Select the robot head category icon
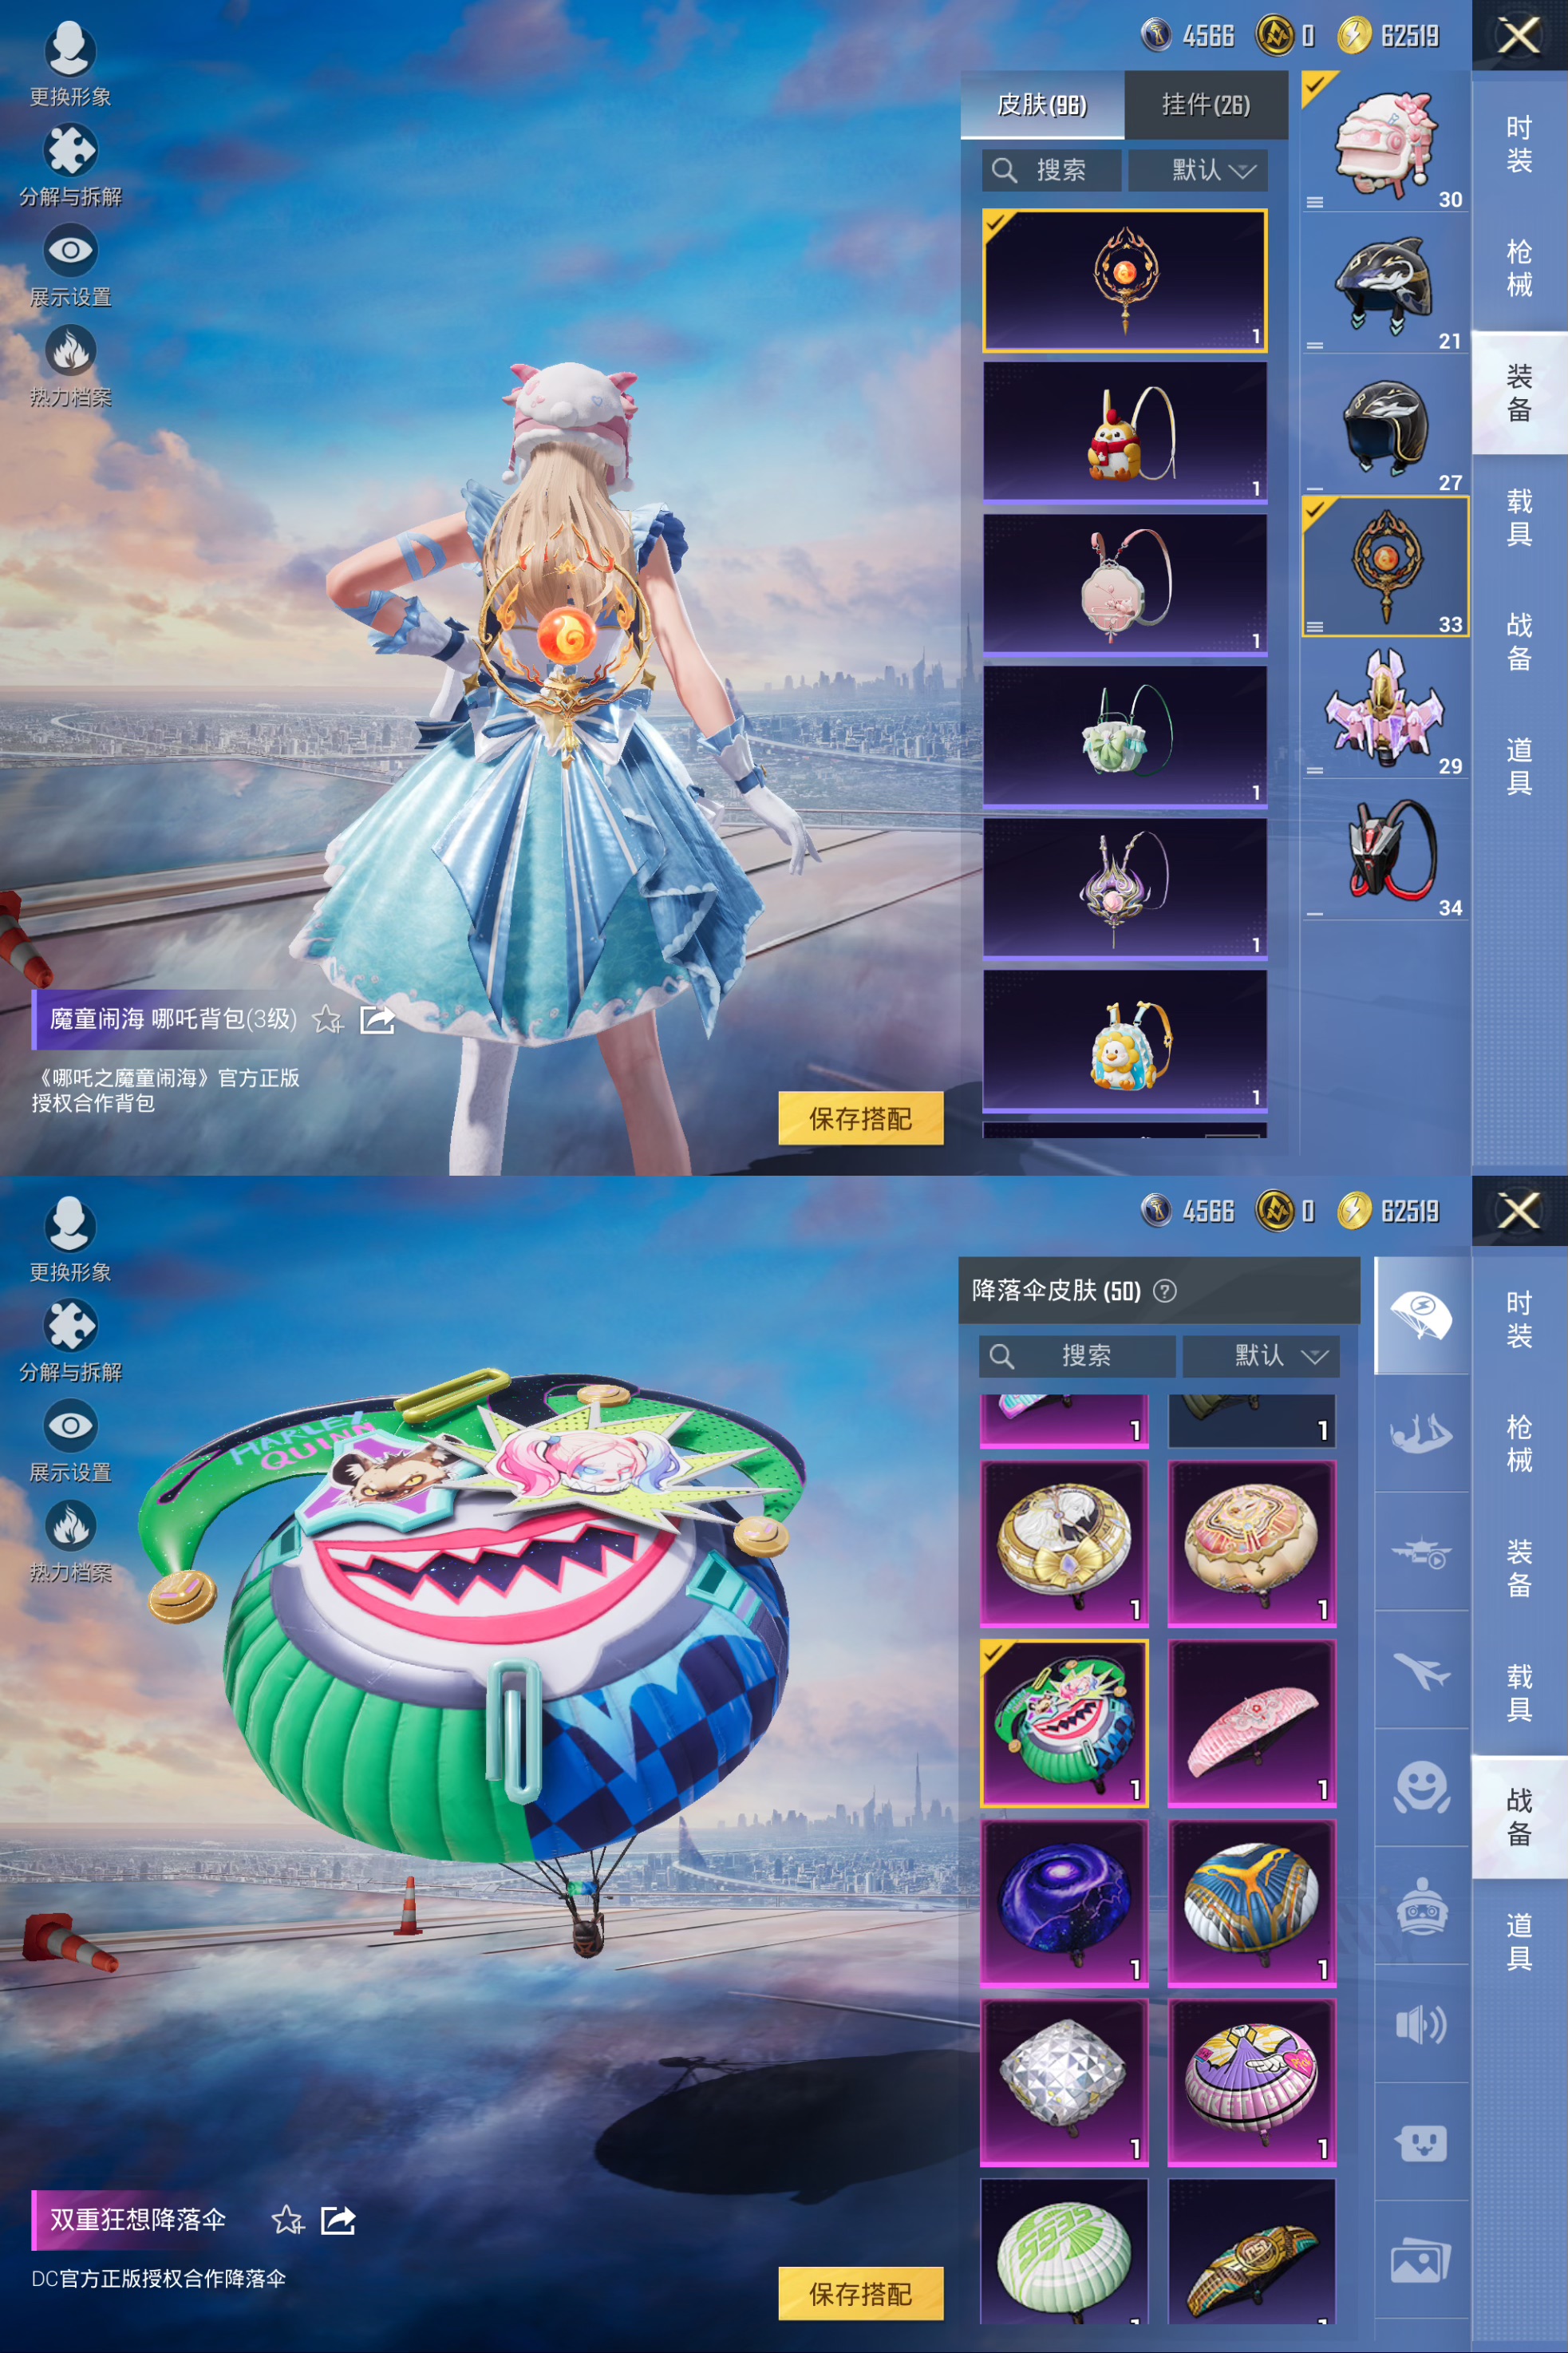1568x2353 pixels. (1422, 1906)
